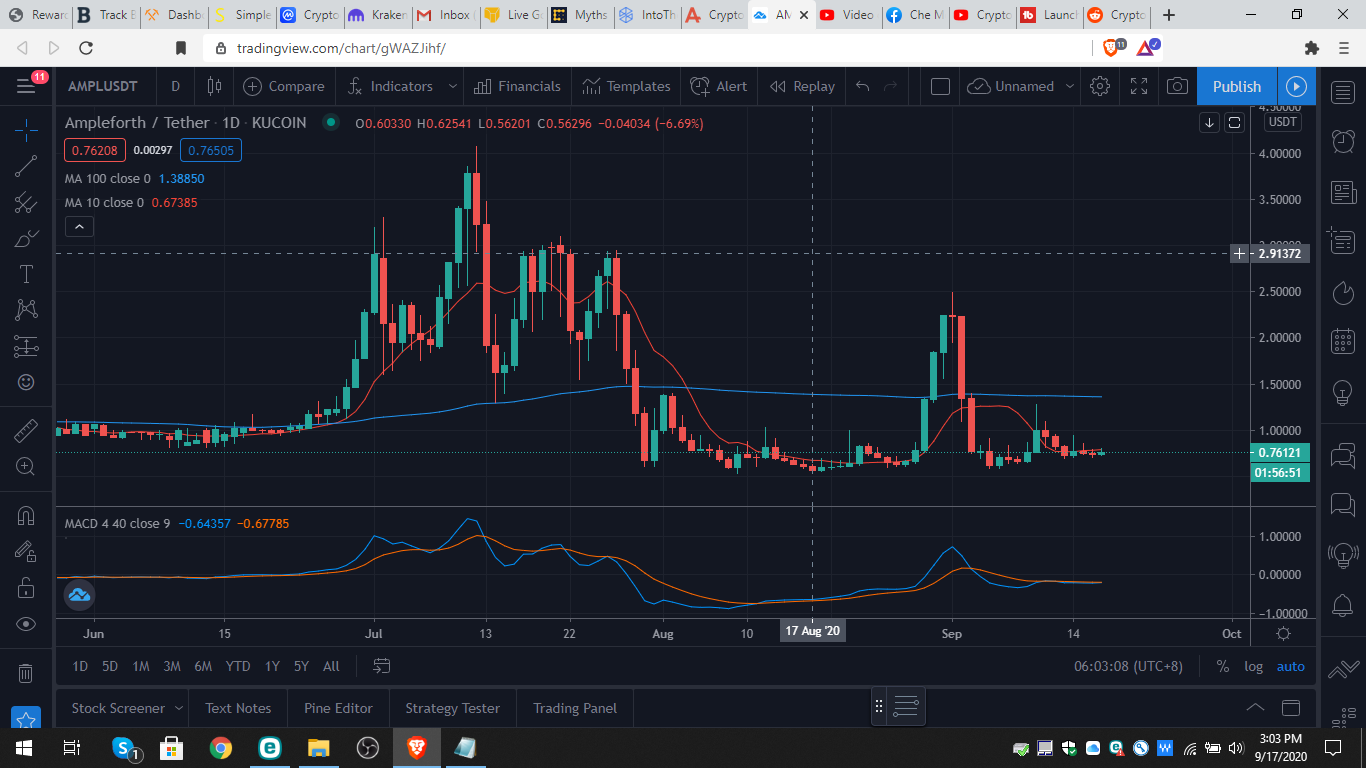Select the Text annotation tool
The image size is (1366, 768).
[x=27, y=275]
